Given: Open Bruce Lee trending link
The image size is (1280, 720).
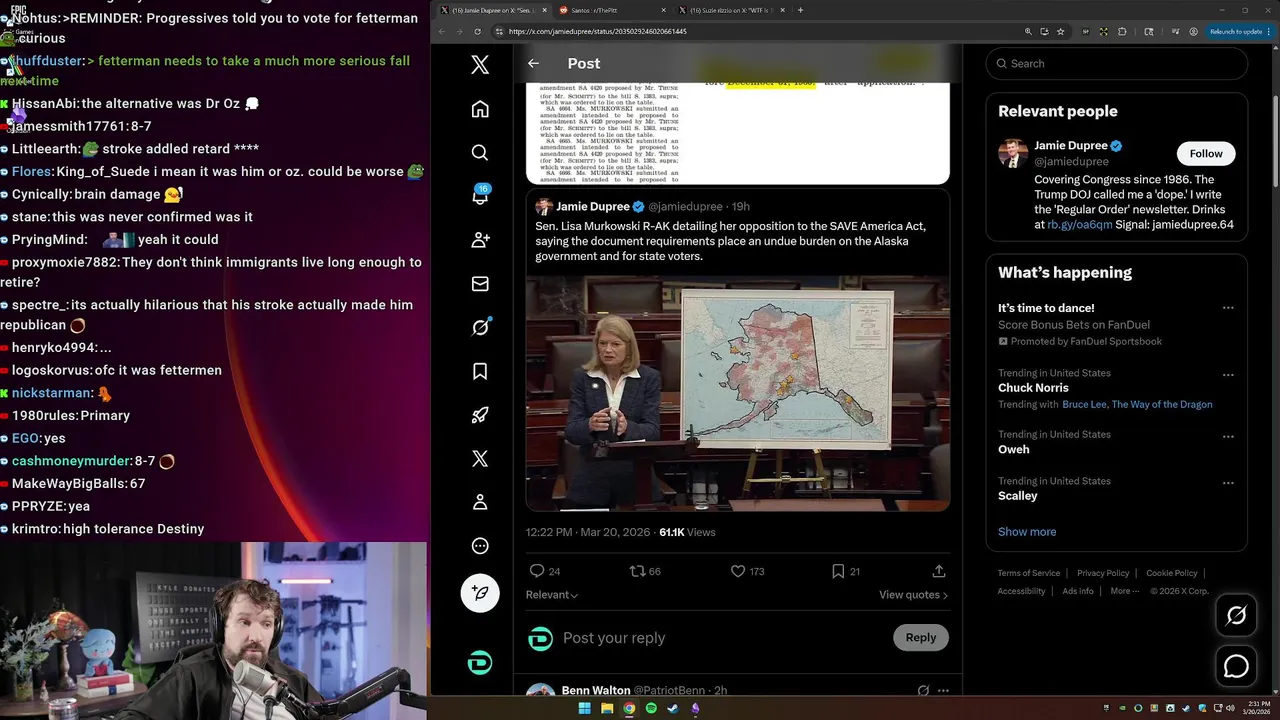Looking at the screenshot, I should (1085, 405).
